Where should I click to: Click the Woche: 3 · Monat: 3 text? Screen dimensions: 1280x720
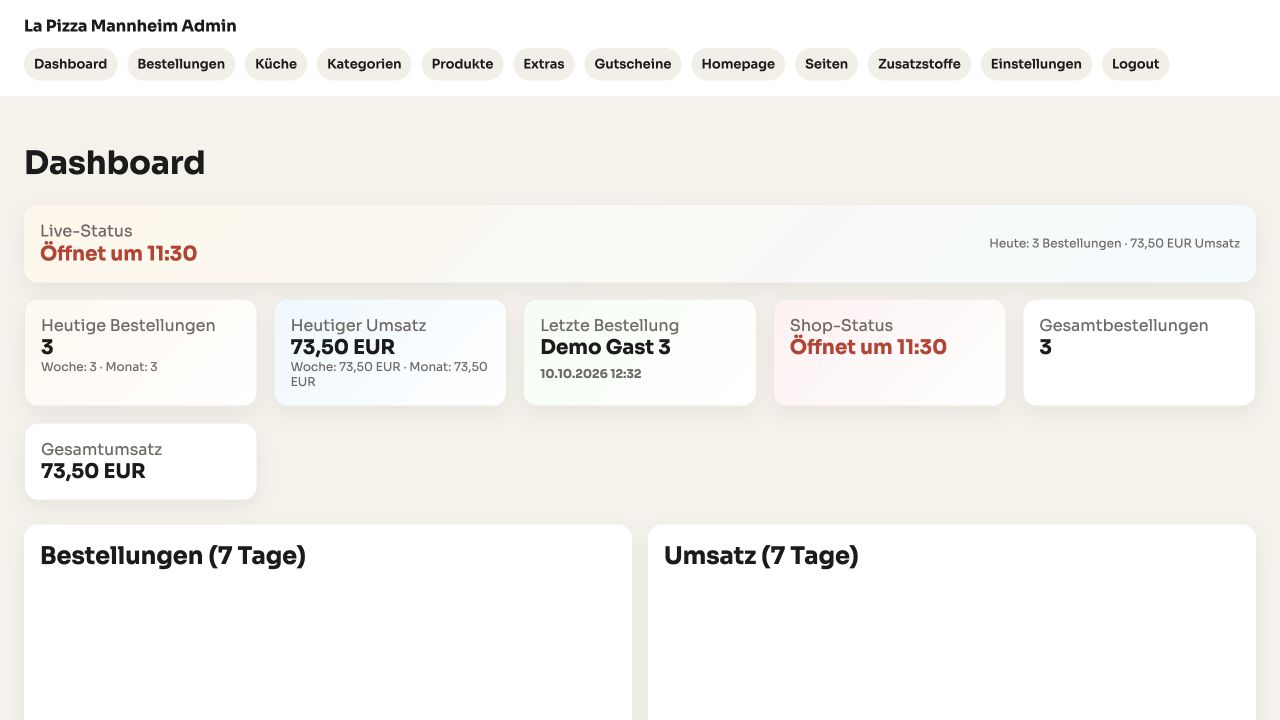[x=99, y=367]
